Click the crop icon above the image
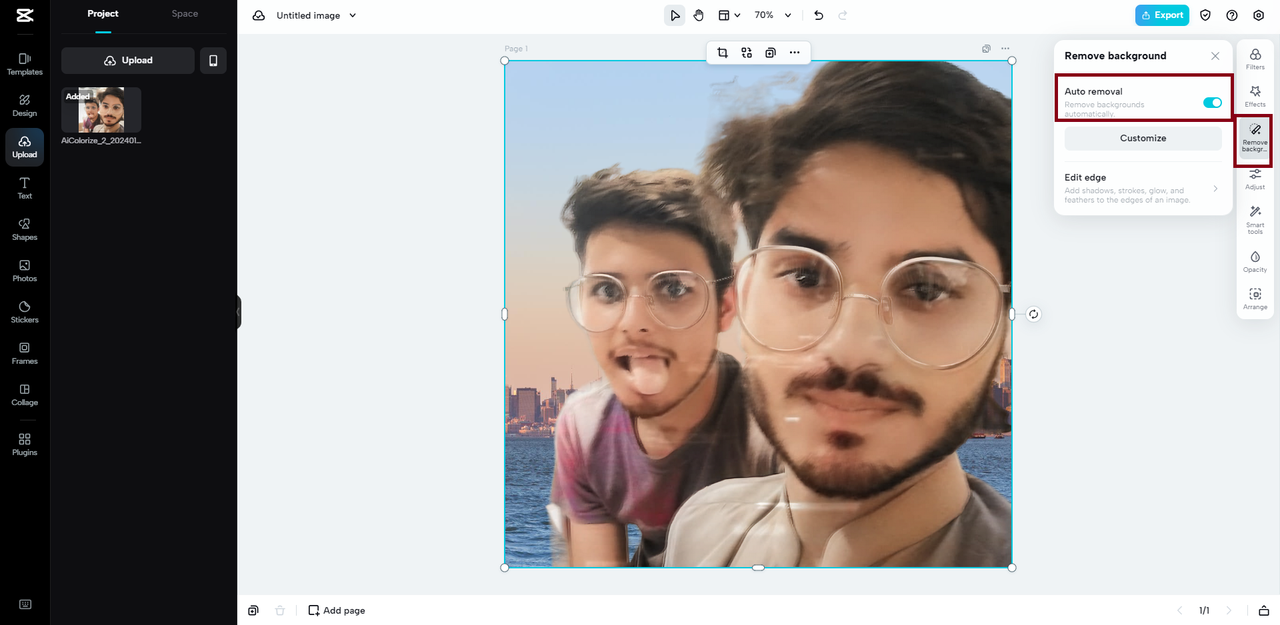The height and width of the screenshot is (625, 1280). pyautogui.click(x=722, y=52)
